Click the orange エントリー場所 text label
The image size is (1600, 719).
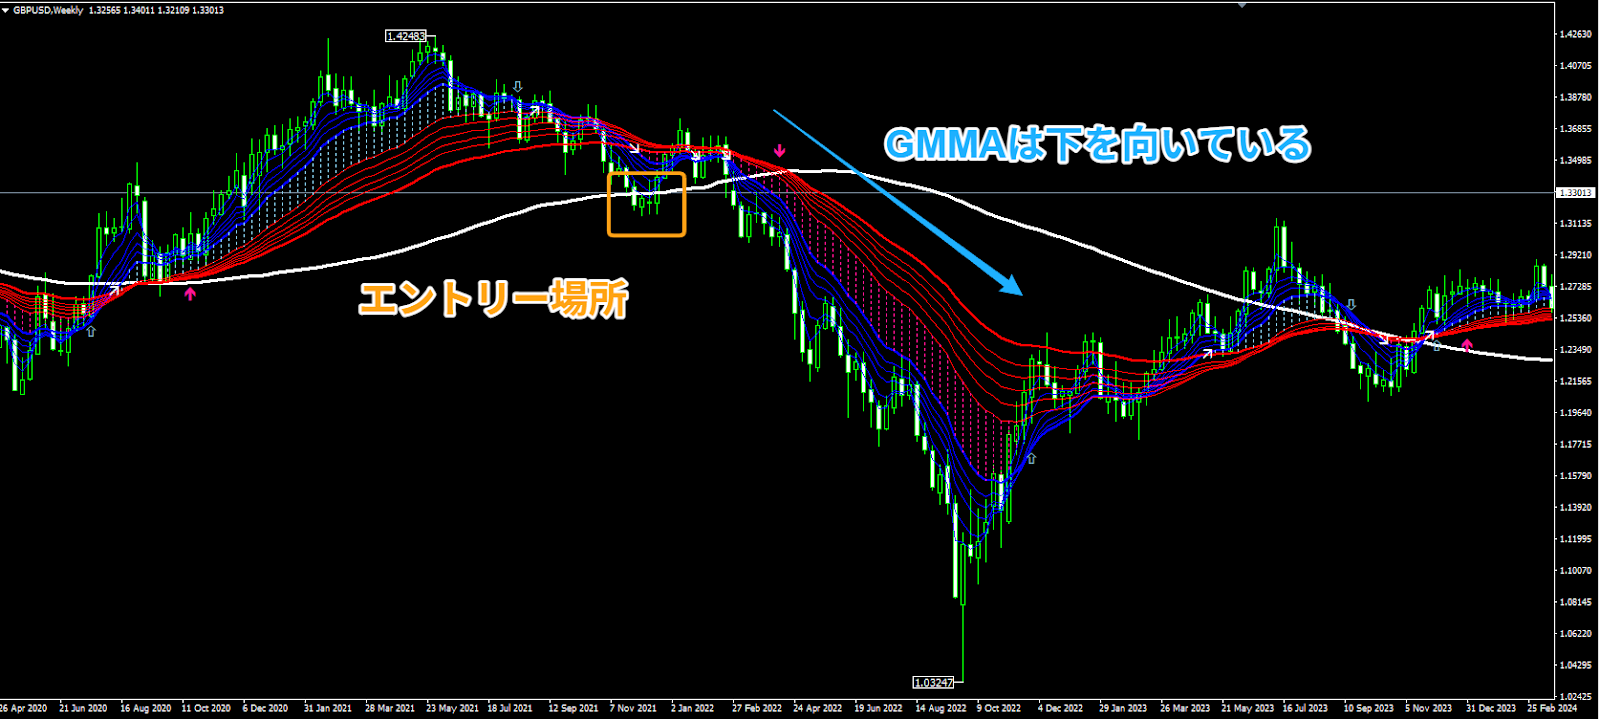point(494,299)
